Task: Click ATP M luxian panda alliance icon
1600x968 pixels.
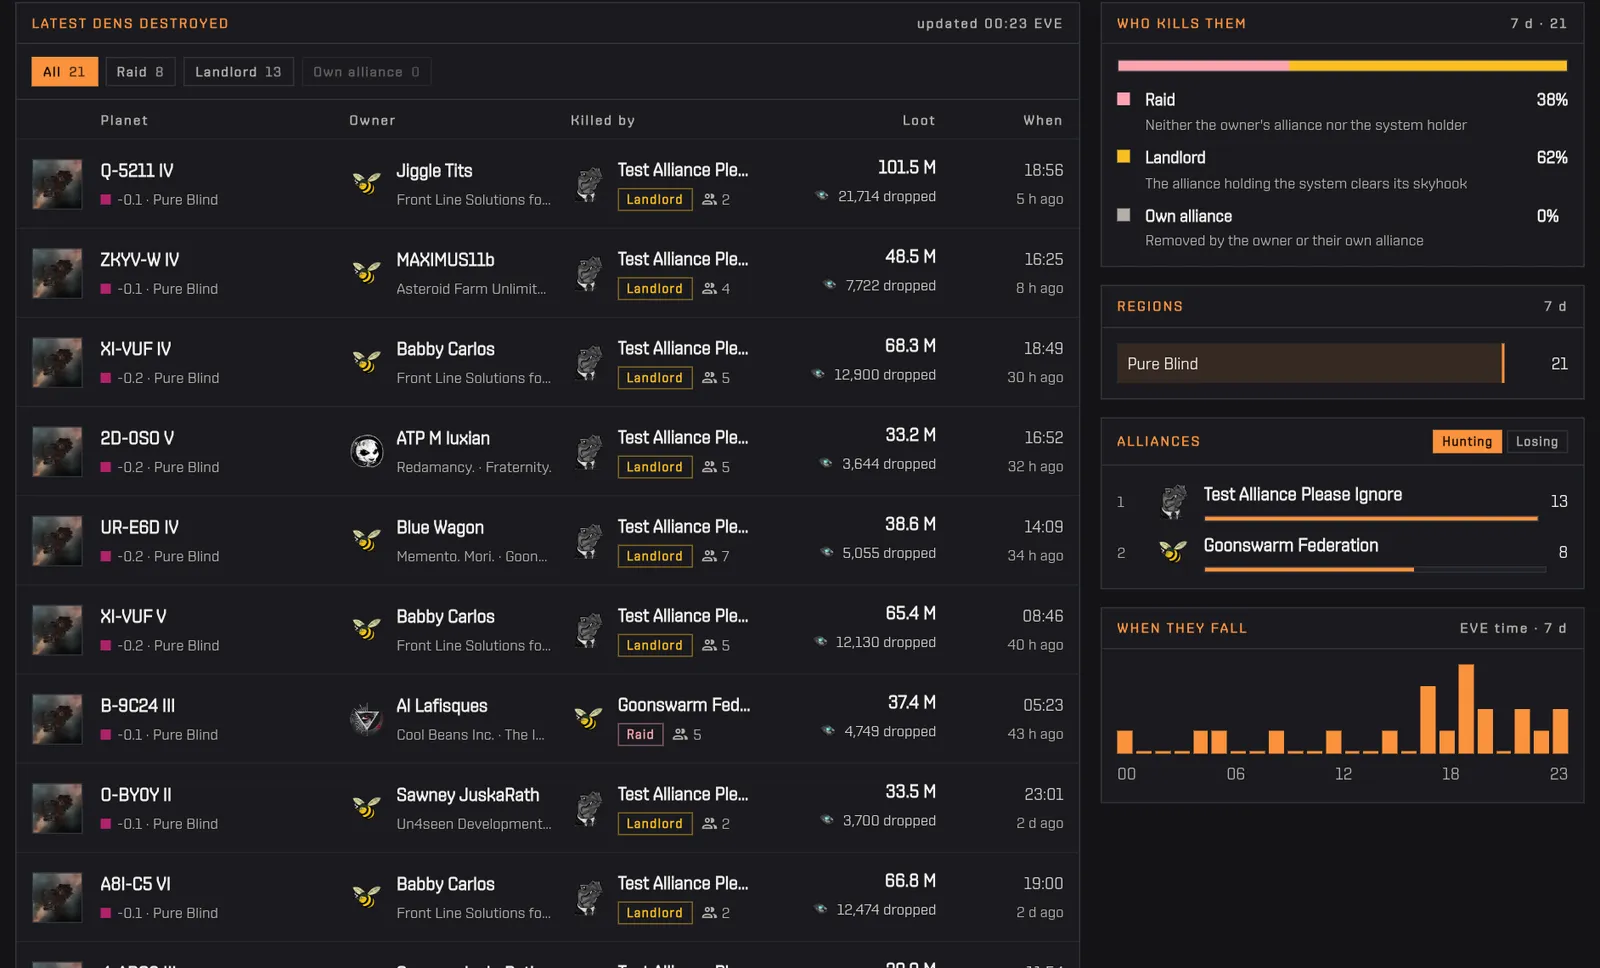Action: click(x=367, y=451)
